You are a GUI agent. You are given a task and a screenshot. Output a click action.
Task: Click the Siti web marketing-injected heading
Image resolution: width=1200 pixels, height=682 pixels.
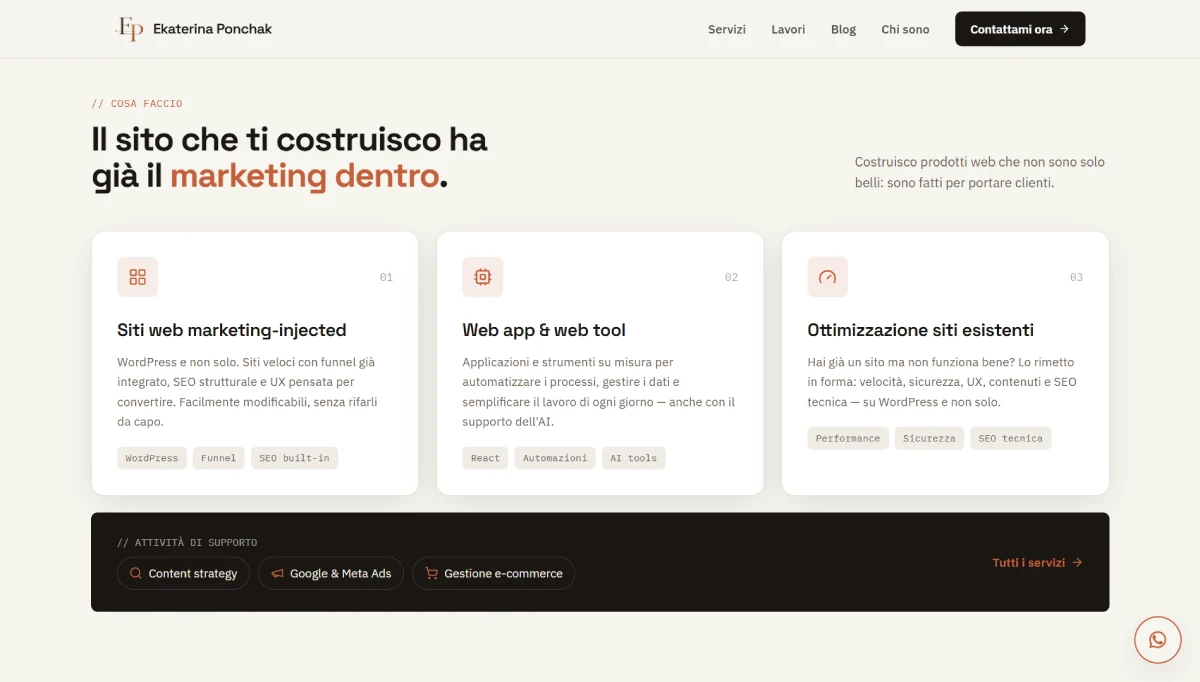232,330
